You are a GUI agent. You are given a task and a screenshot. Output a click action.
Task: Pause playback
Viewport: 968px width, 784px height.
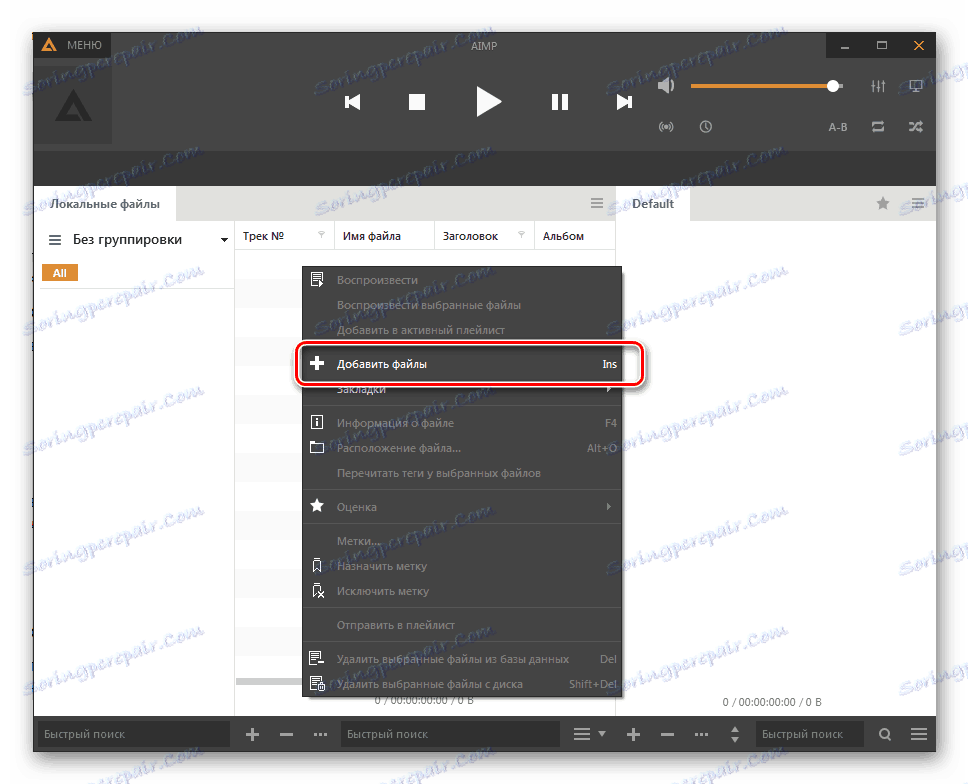pyautogui.click(x=559, y=102)
